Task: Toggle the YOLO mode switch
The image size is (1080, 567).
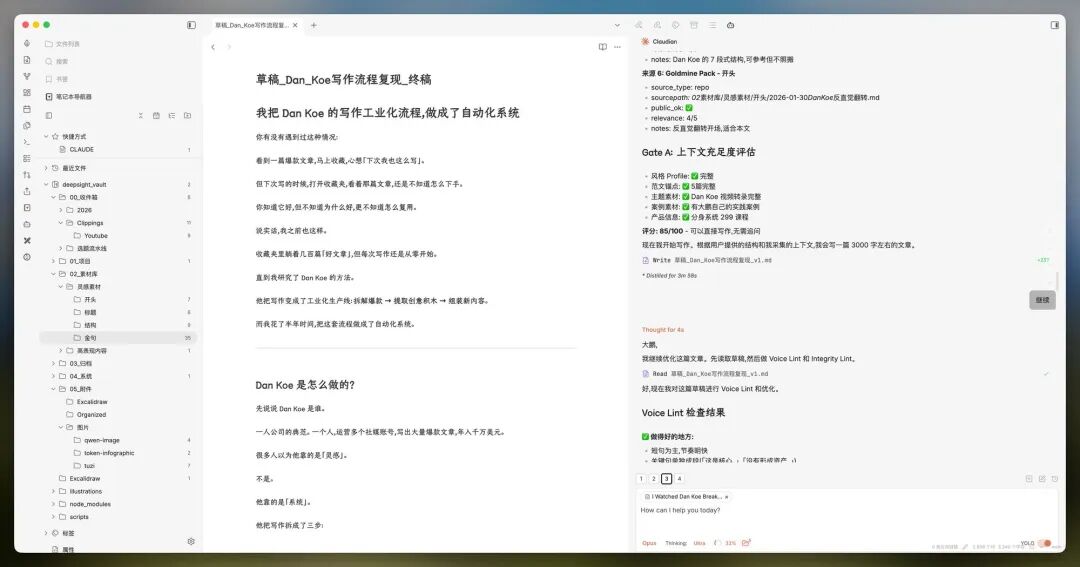Action: (1044, 544)
